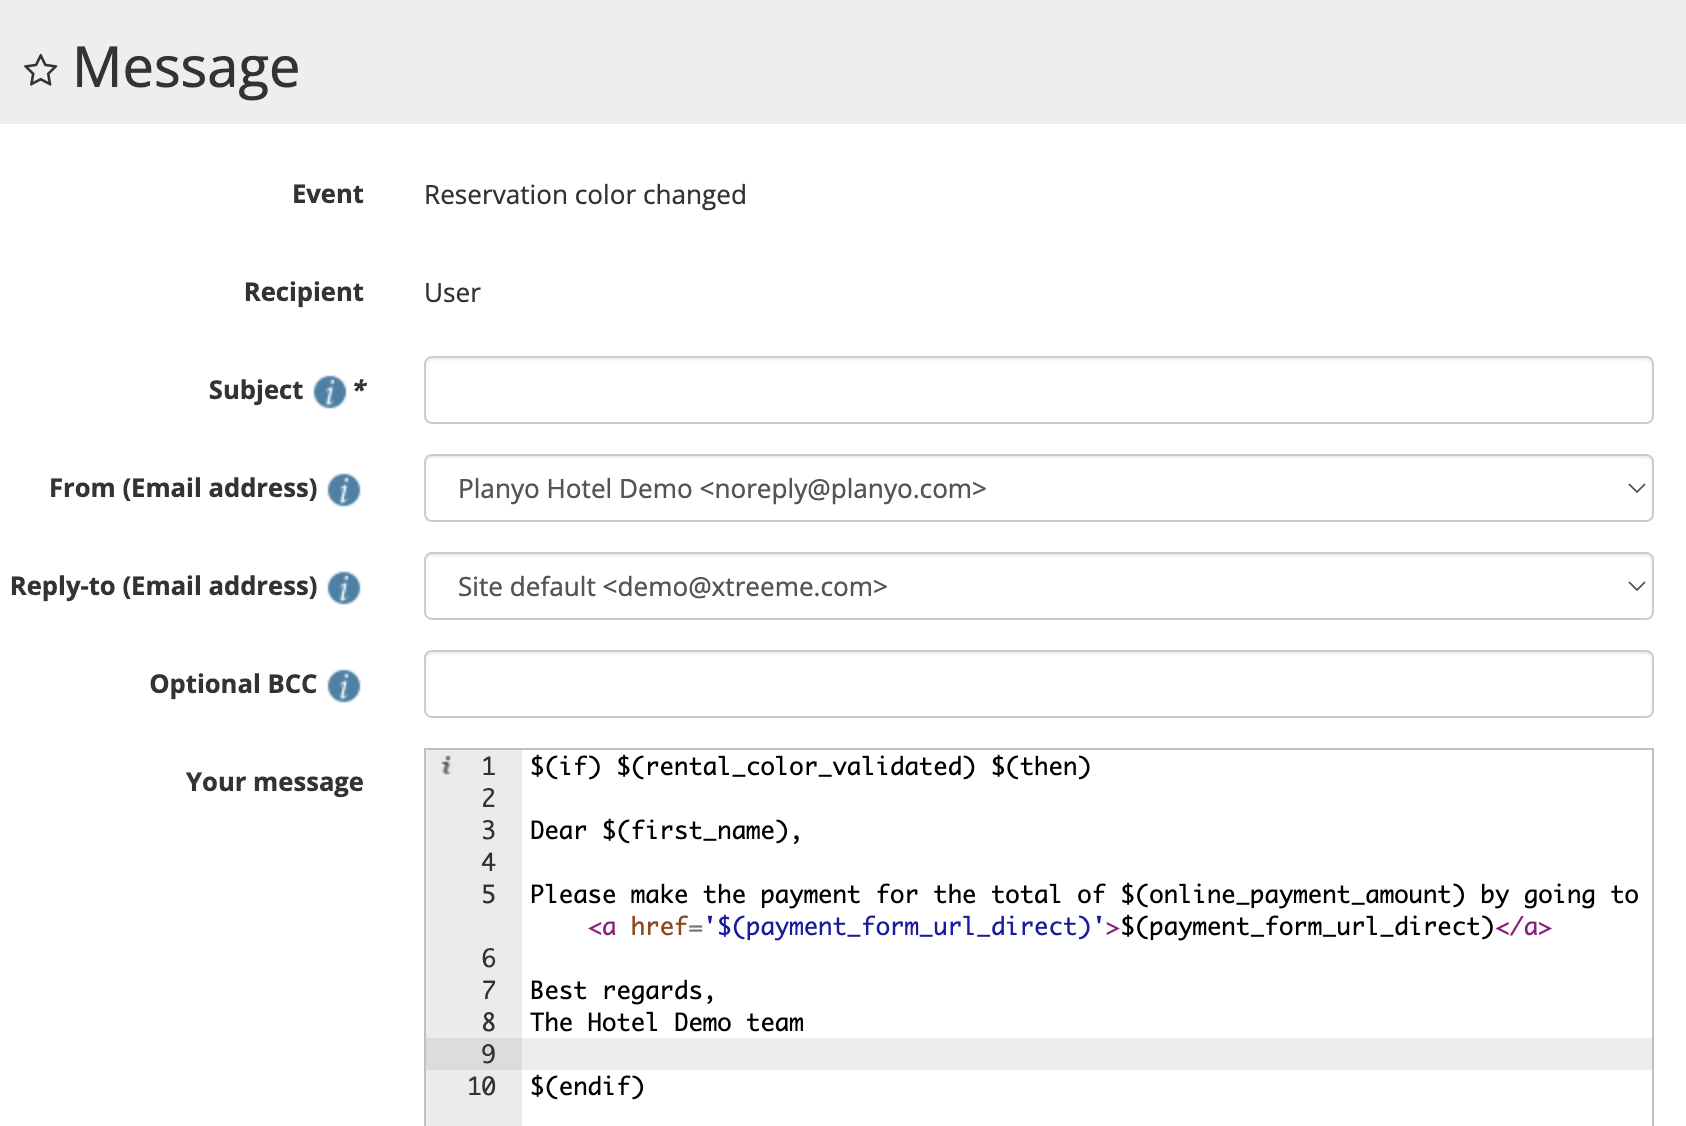Click the 'Best regards,' line
The height and width of the screenshot is (1126, 1686).
click(621, 991)
